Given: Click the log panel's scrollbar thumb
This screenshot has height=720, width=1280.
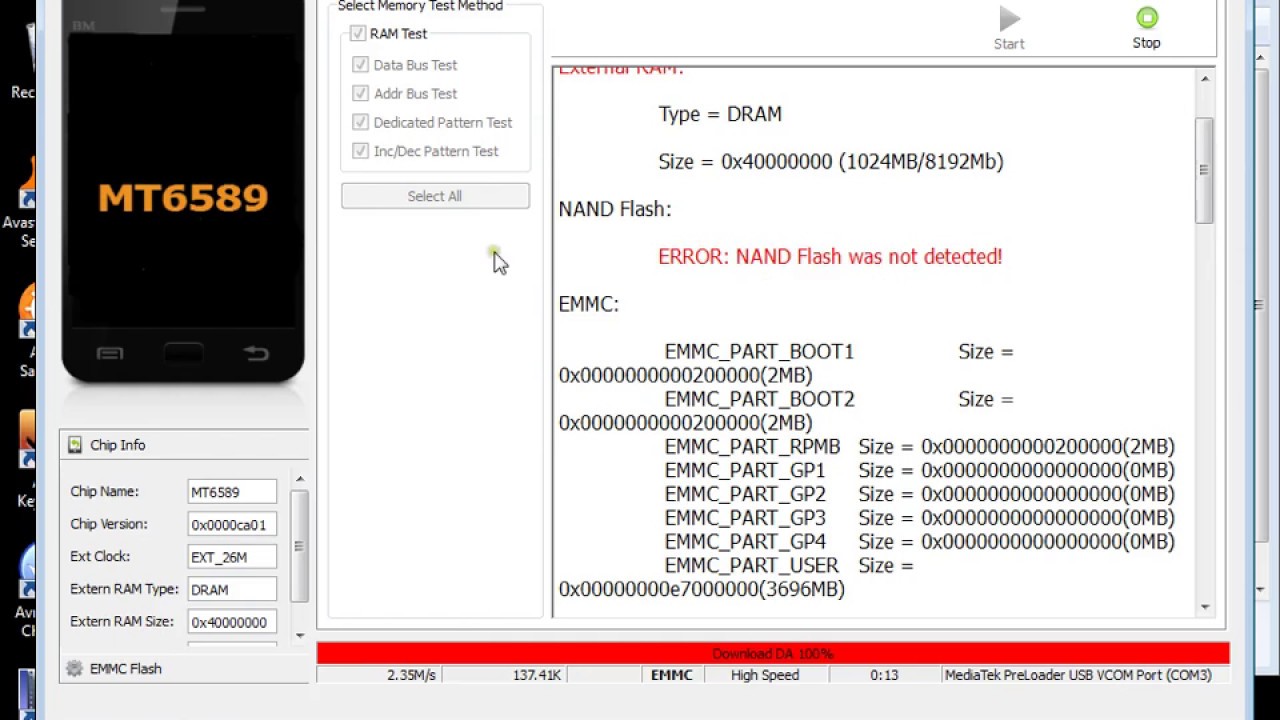Looking at the screenshot, I should click(1204, 170).
